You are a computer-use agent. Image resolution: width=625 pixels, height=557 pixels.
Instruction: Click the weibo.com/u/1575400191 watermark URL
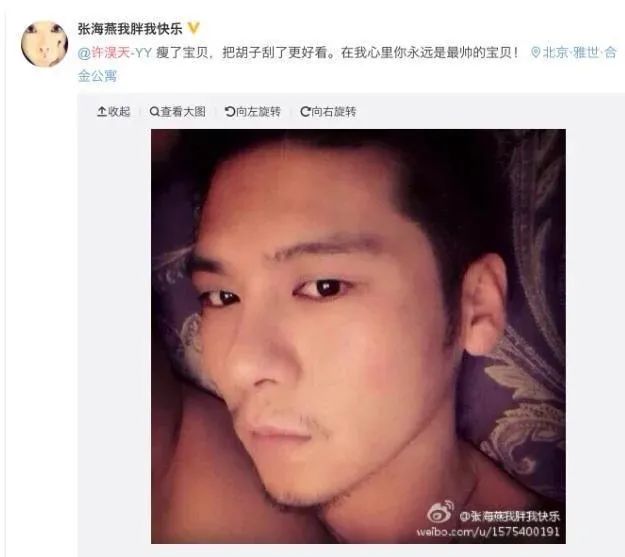(x=488, y=532)
